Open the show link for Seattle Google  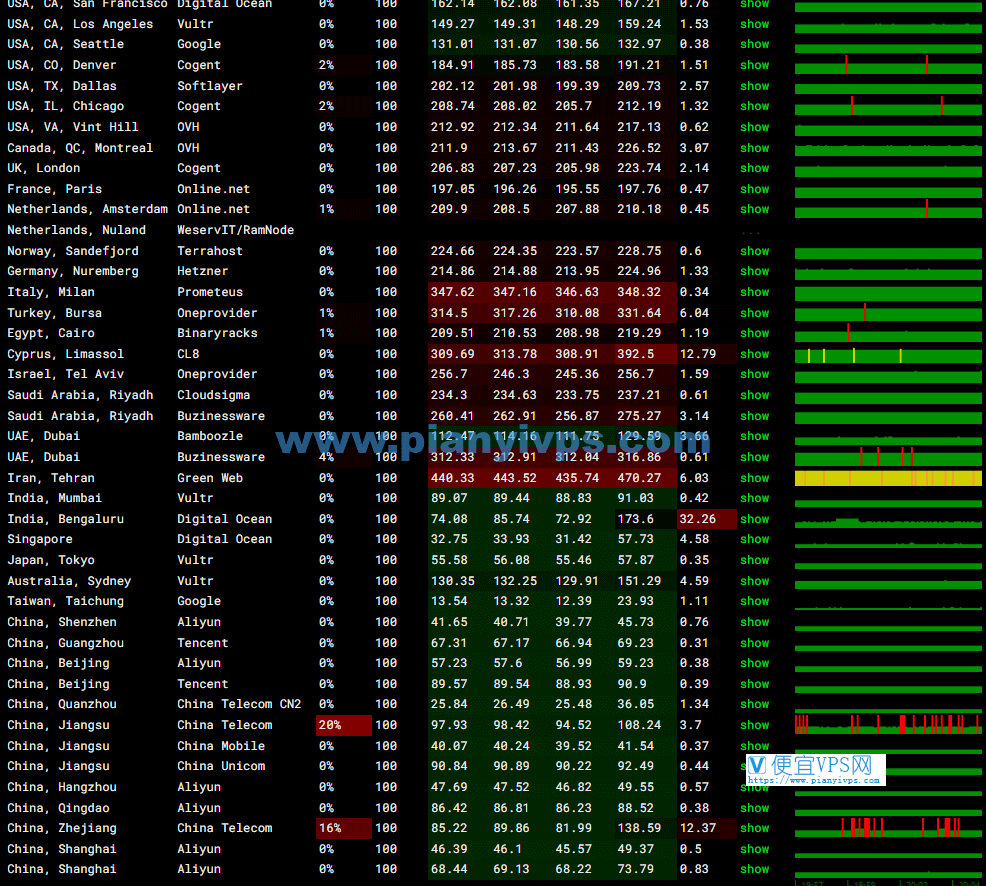755,44
